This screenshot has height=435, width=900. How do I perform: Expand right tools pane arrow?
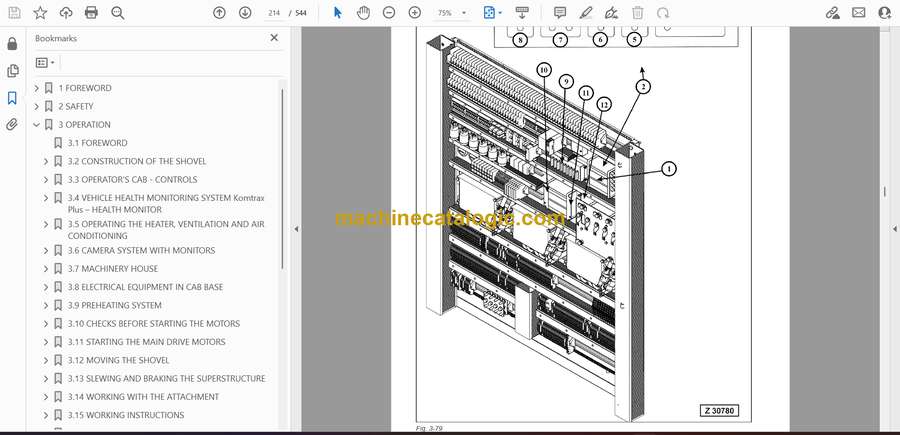pyautogui.click(x=894, y=229)
